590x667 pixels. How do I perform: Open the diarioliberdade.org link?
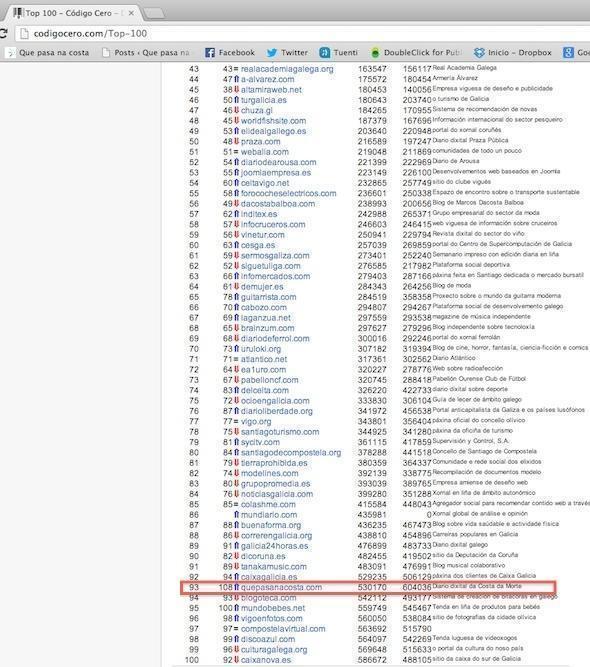pyautogui.click(x=277, y=411)
